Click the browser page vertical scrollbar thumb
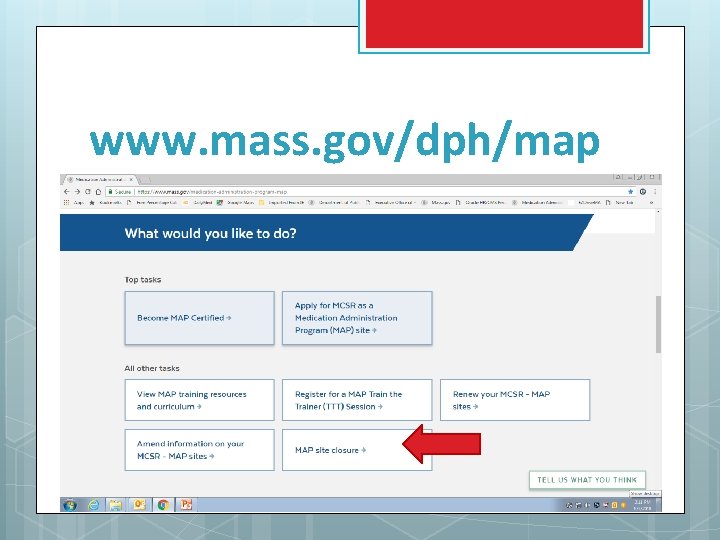The image size is (720, 540). 658,324
